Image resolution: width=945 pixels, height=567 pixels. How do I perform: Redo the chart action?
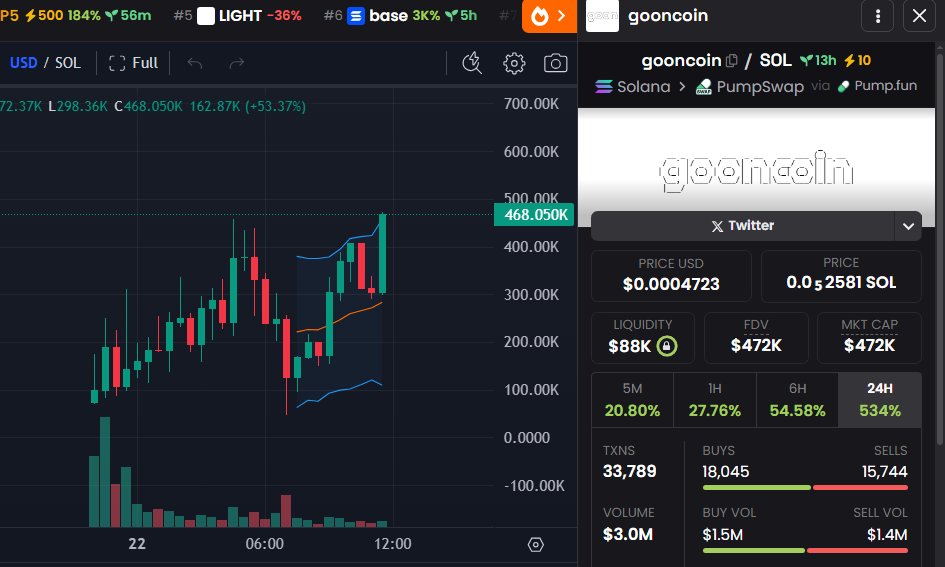pyautogui.click(x=237, y=63)
